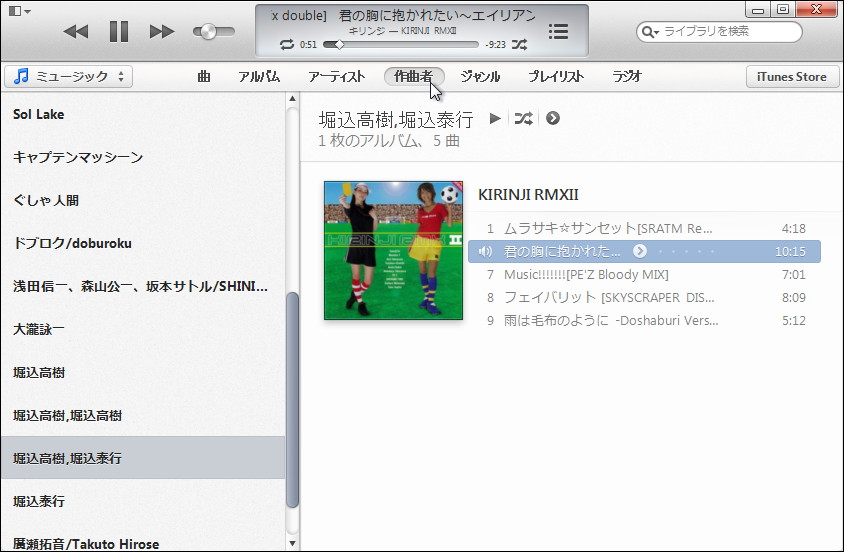Click the KIRINJI RMXII album title
The image size is (844, 552).
(x=528, y=195)
